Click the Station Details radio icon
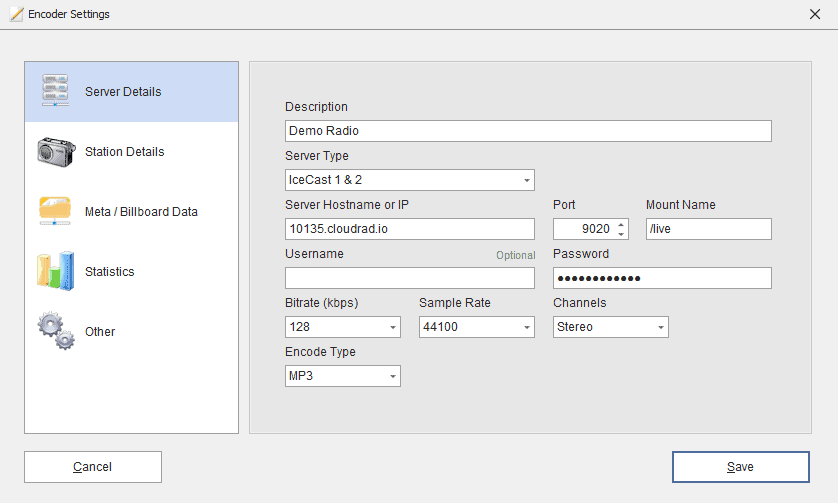This screenshot has height=503, width=838. 56,151
